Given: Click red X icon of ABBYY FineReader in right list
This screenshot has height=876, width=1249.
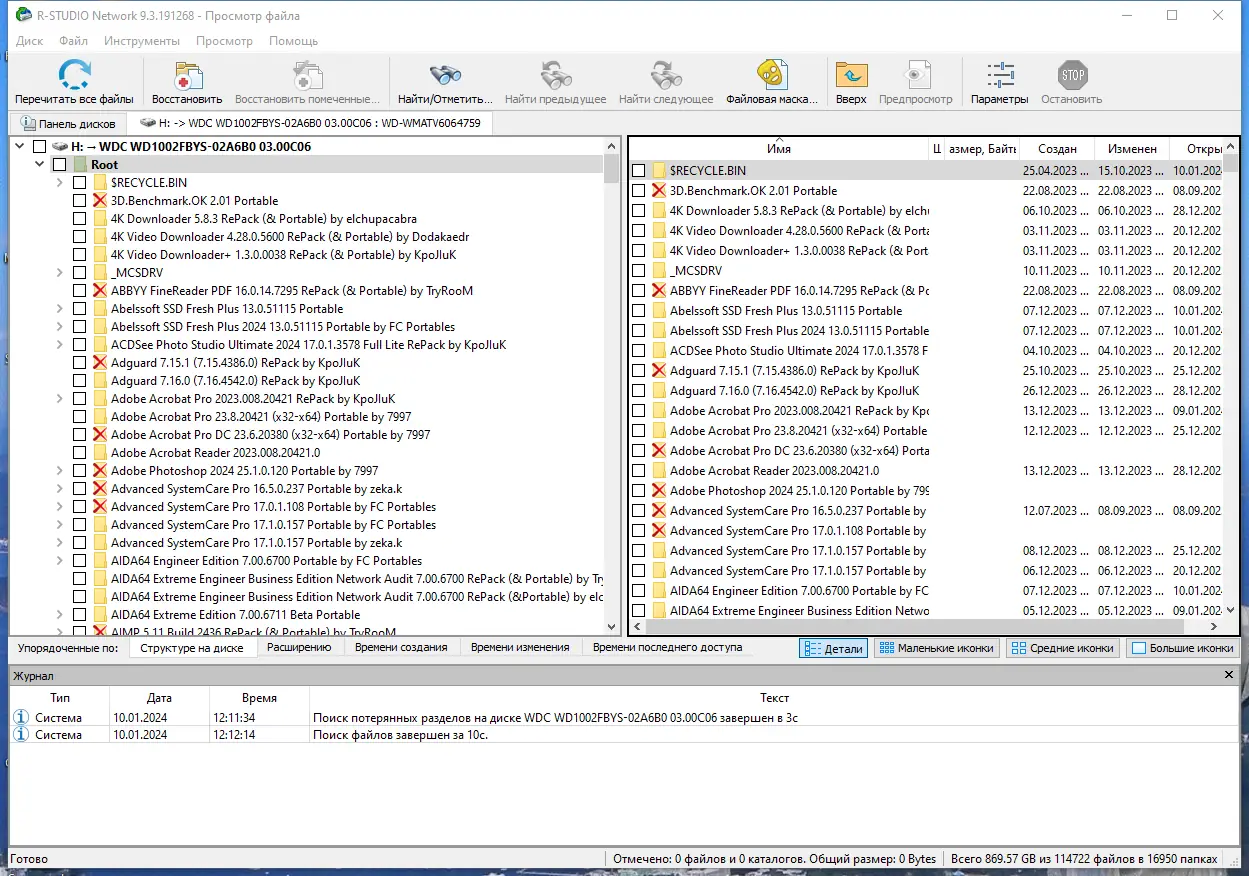Looking at the screenshot, I should point(659,291).
